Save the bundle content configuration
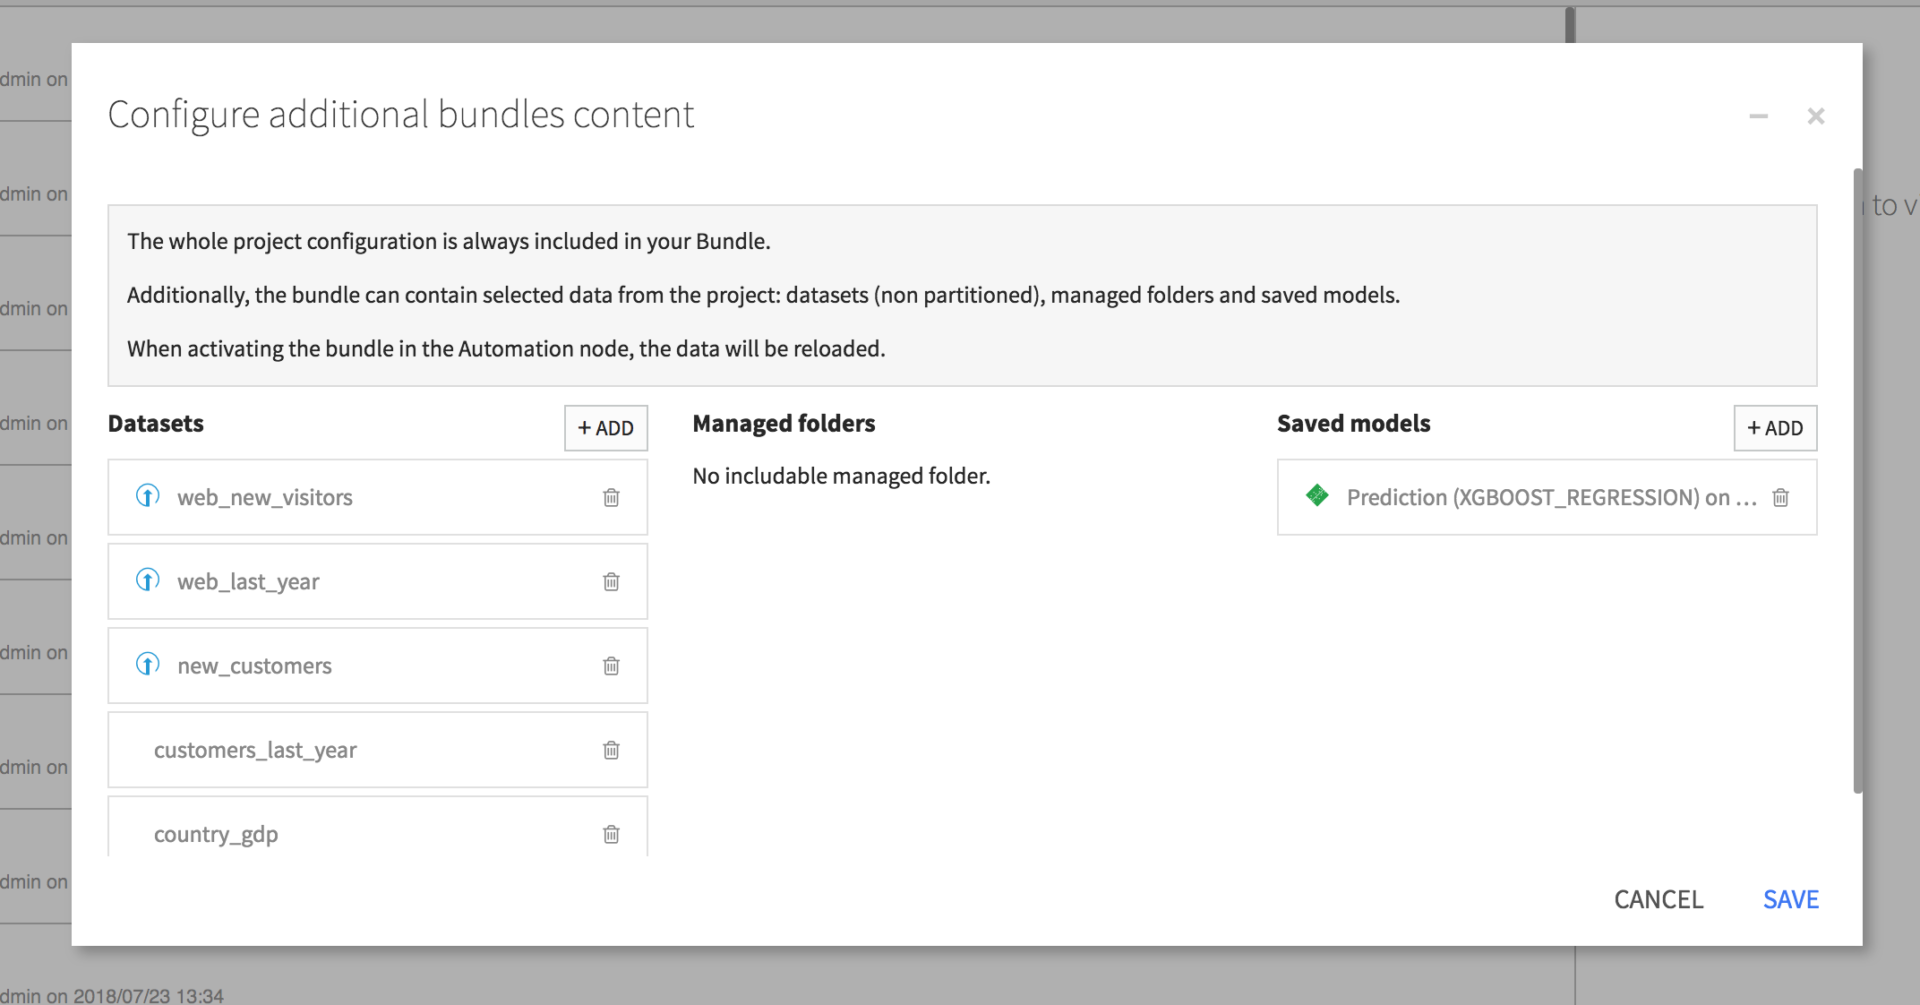 (1790, 899)
